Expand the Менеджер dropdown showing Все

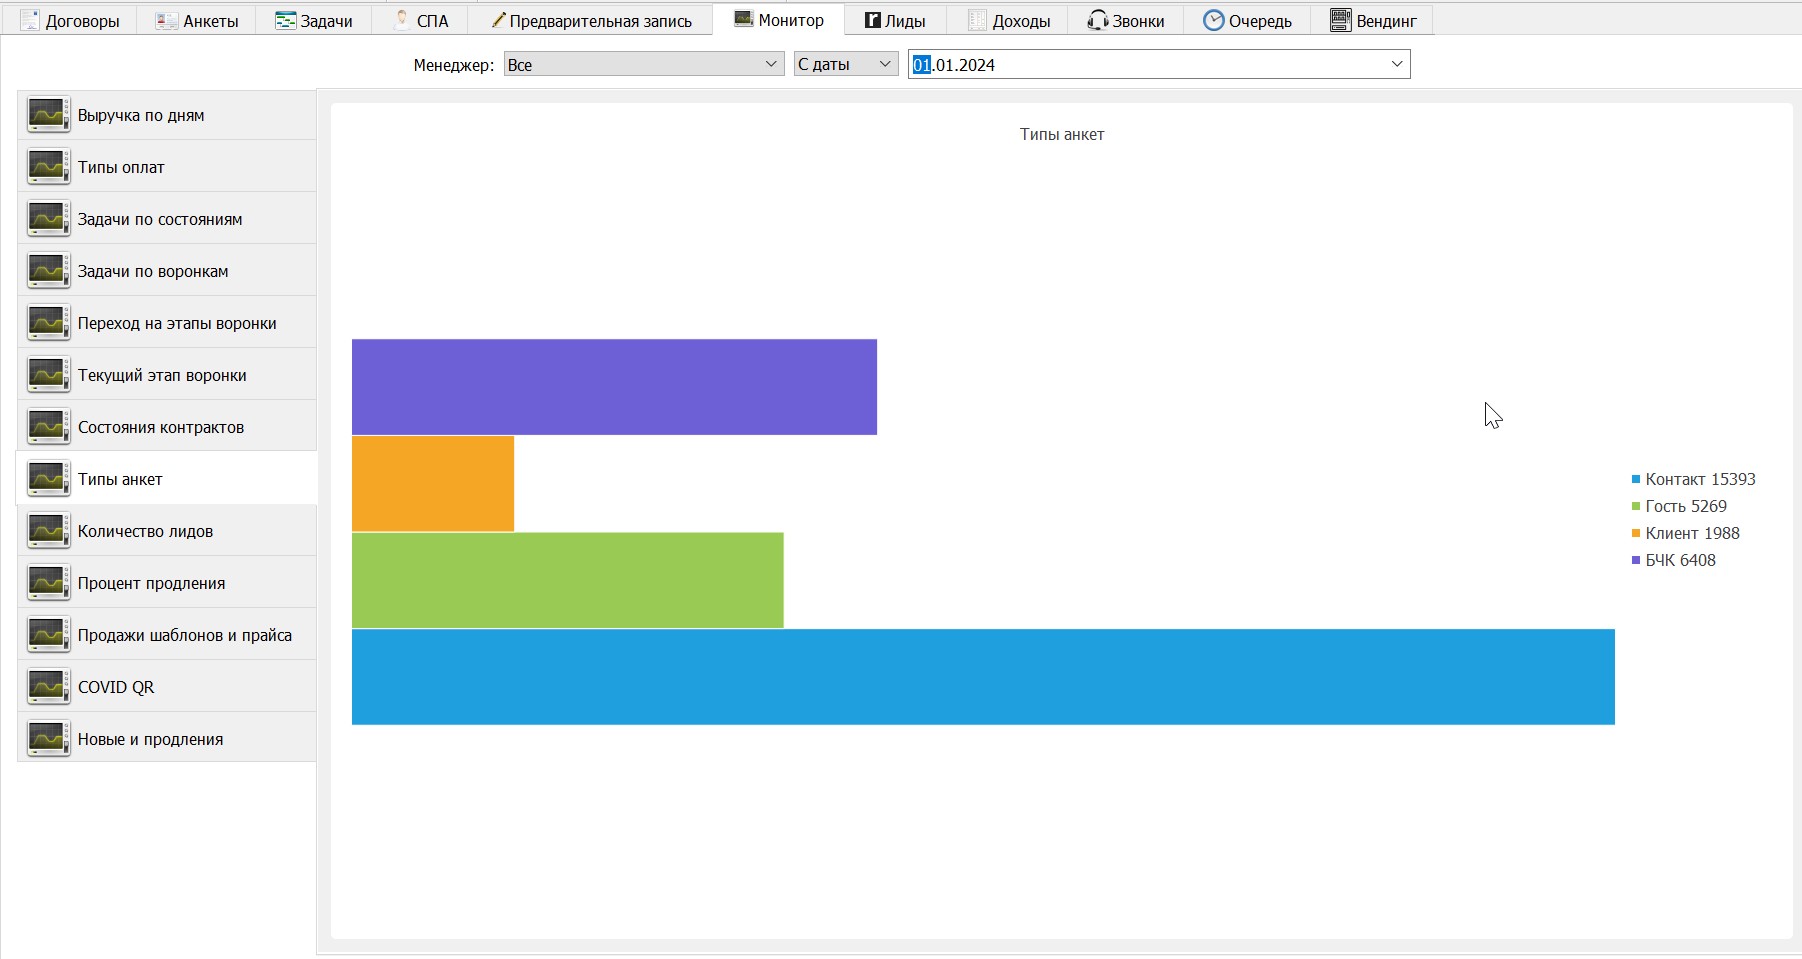644,65
